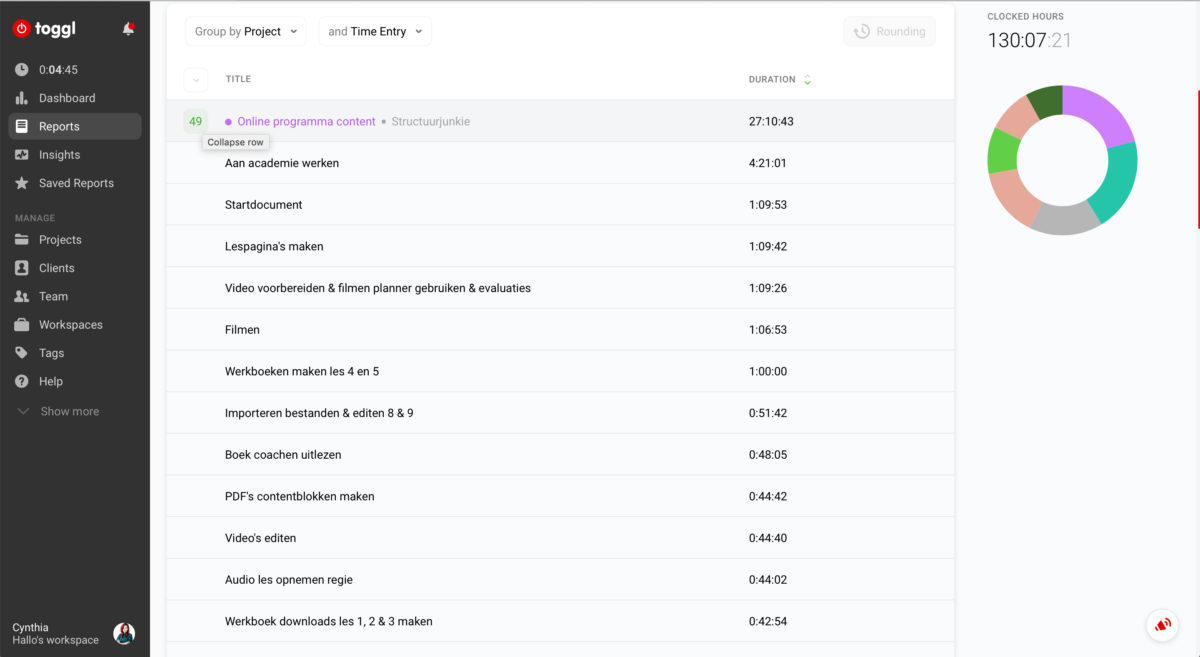Open the floating Toggl button icon
Screen dimensions: 1200x657
click(1162, 625)
